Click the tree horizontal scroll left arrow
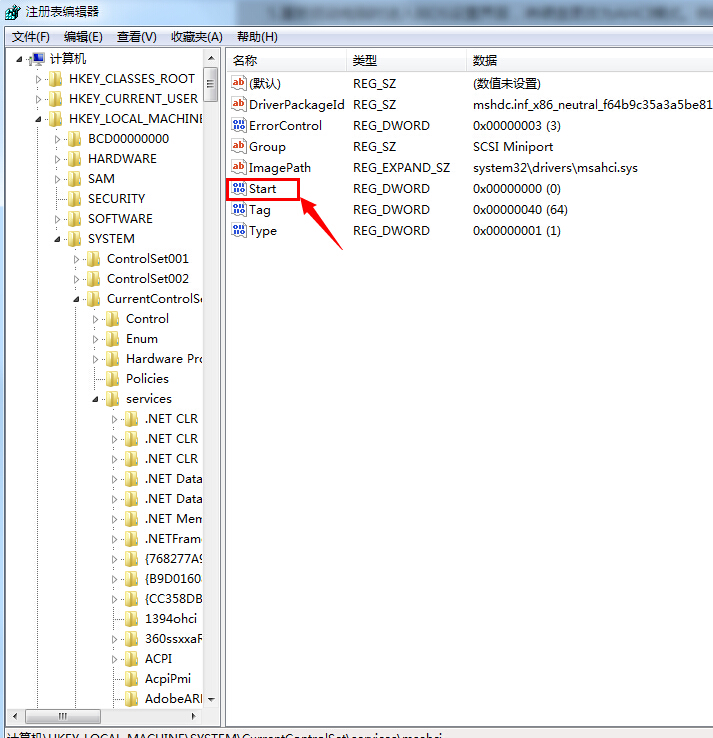 [x=15, y=716]
